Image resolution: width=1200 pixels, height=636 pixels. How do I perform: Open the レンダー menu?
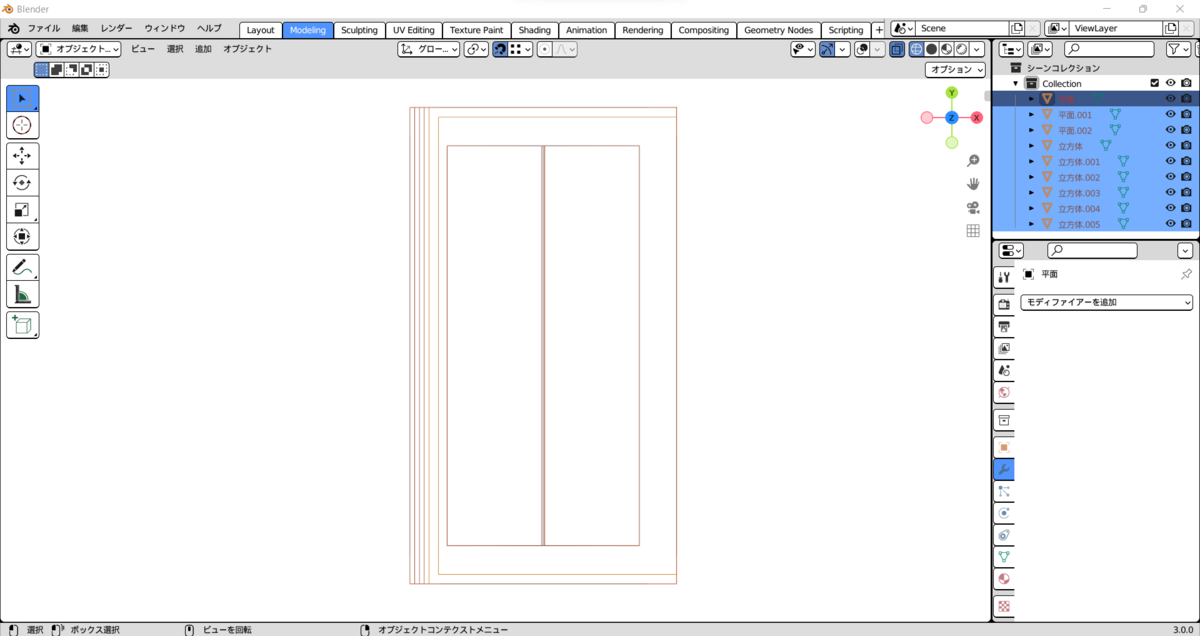point(116,29)
